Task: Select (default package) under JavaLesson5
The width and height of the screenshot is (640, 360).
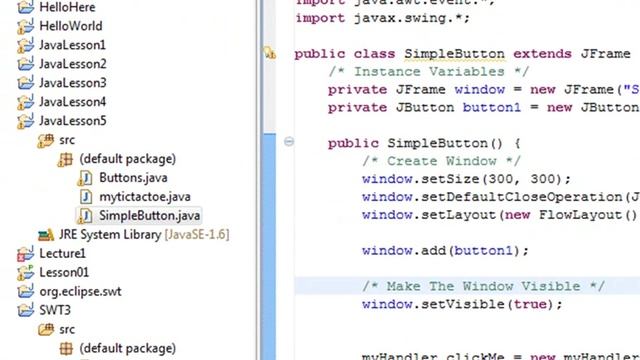Action: click(128, 159)
